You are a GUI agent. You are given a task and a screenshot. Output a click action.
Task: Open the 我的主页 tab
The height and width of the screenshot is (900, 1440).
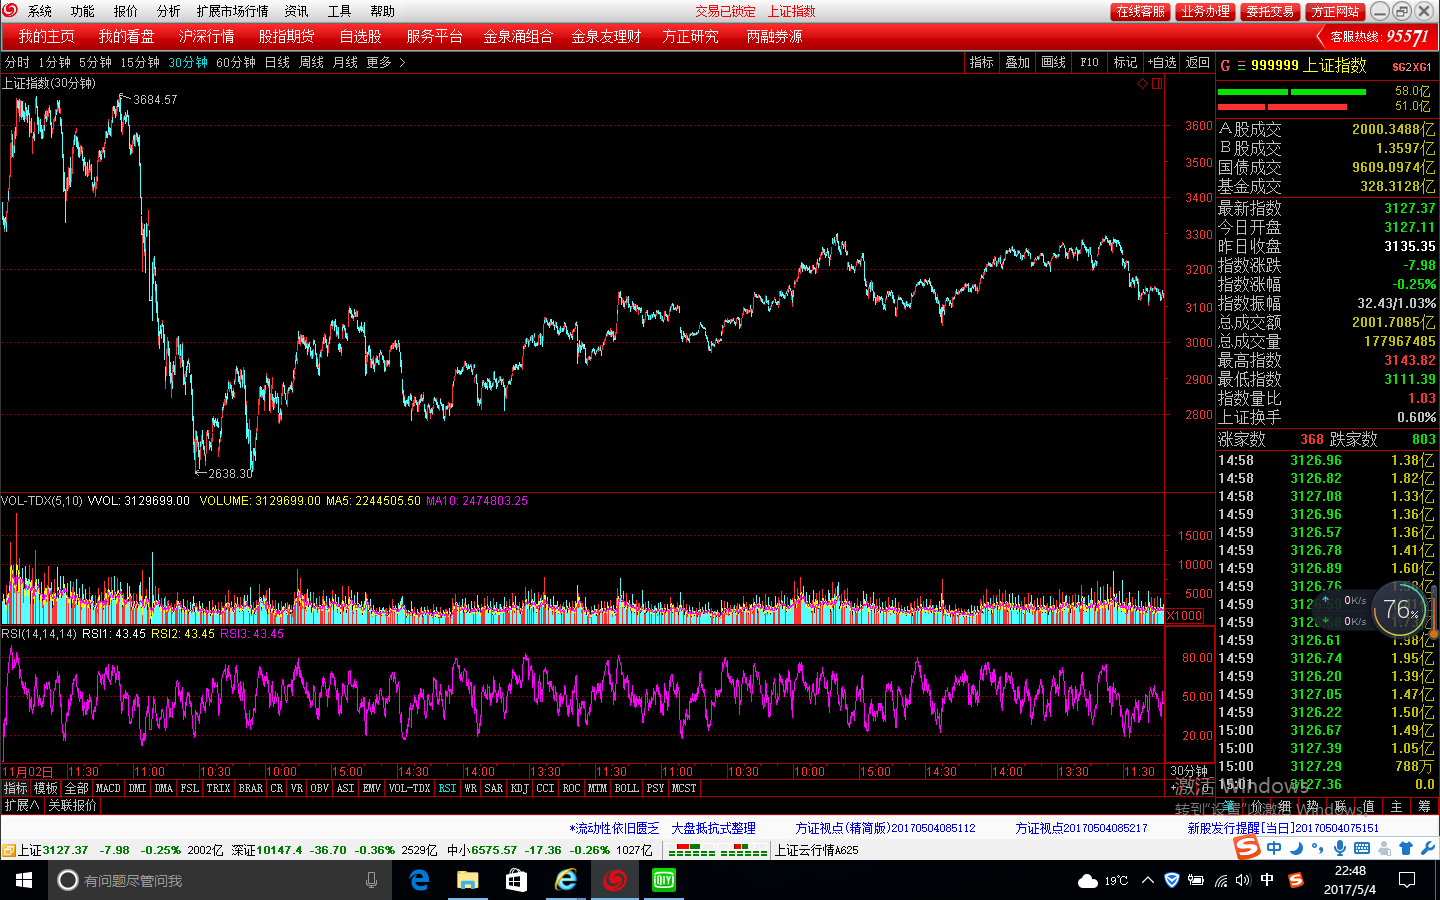pos(46,36)
